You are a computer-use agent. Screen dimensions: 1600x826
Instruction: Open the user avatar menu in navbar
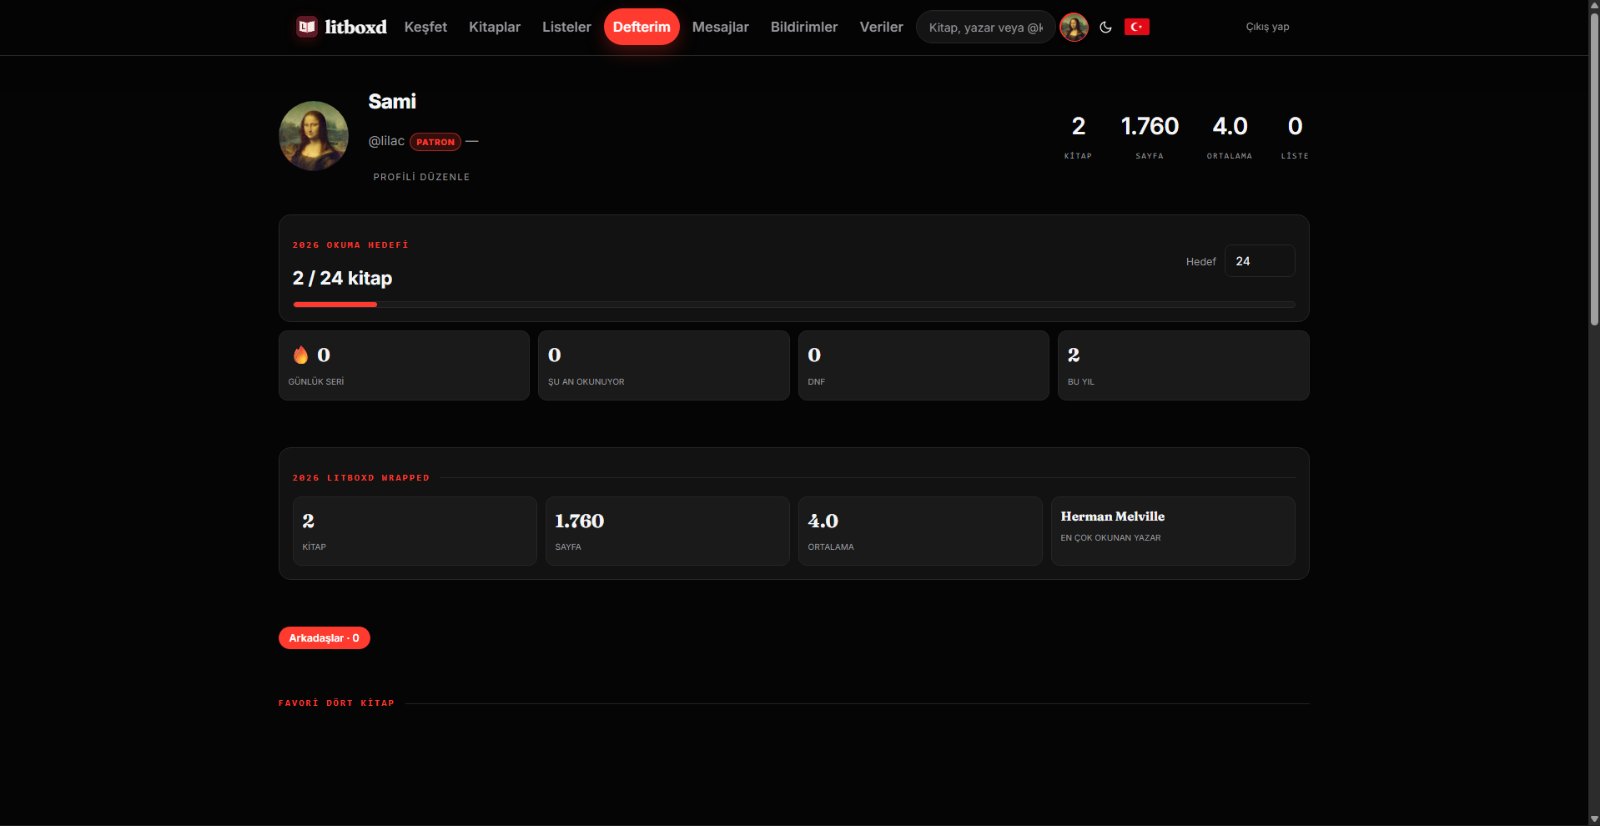click(x=1074, y=27)
